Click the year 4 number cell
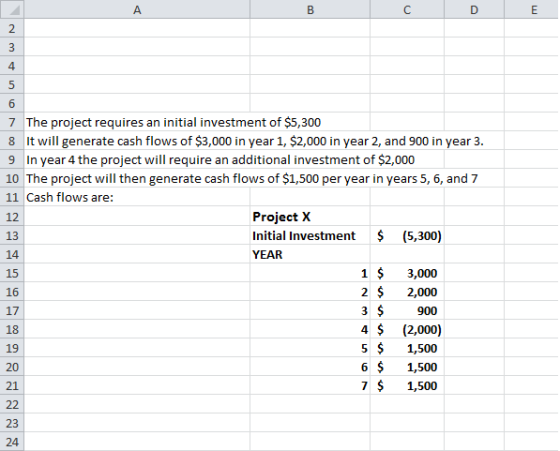 310,329
